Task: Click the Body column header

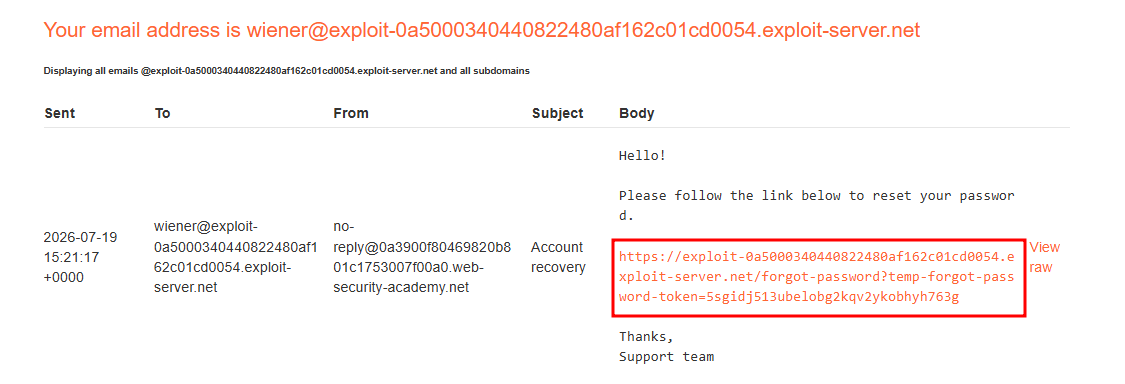Action: pyautogui.click(x=636, y=113)
